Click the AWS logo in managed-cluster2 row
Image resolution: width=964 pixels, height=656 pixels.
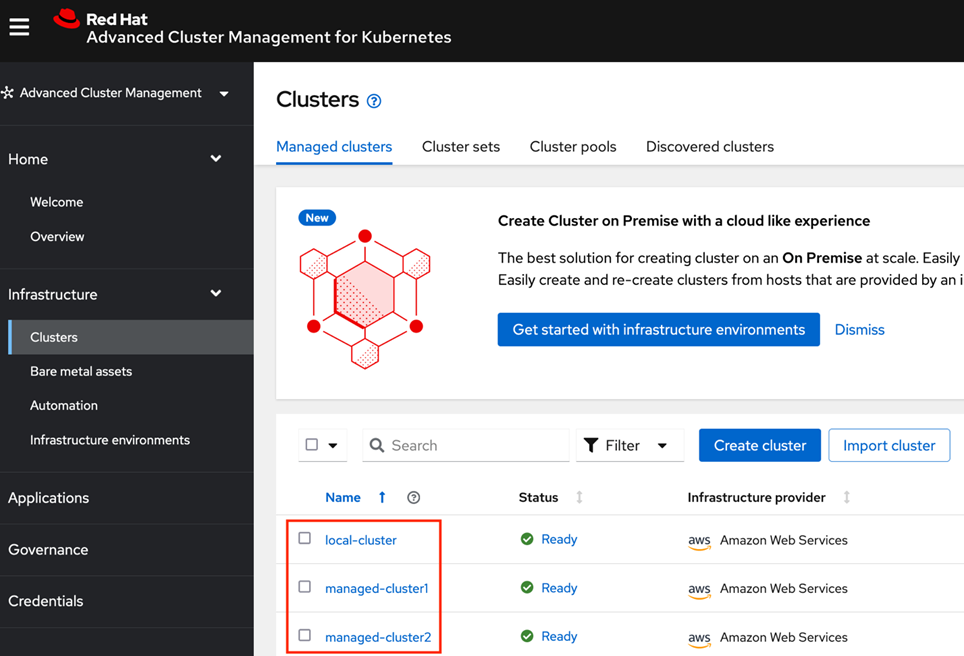pyautogui.click(x=699, y=638)
